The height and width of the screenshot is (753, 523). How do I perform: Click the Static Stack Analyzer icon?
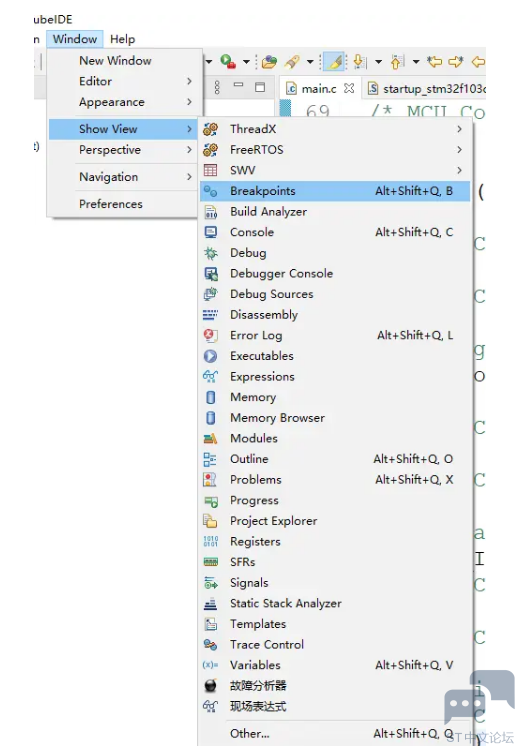point(210,604)
